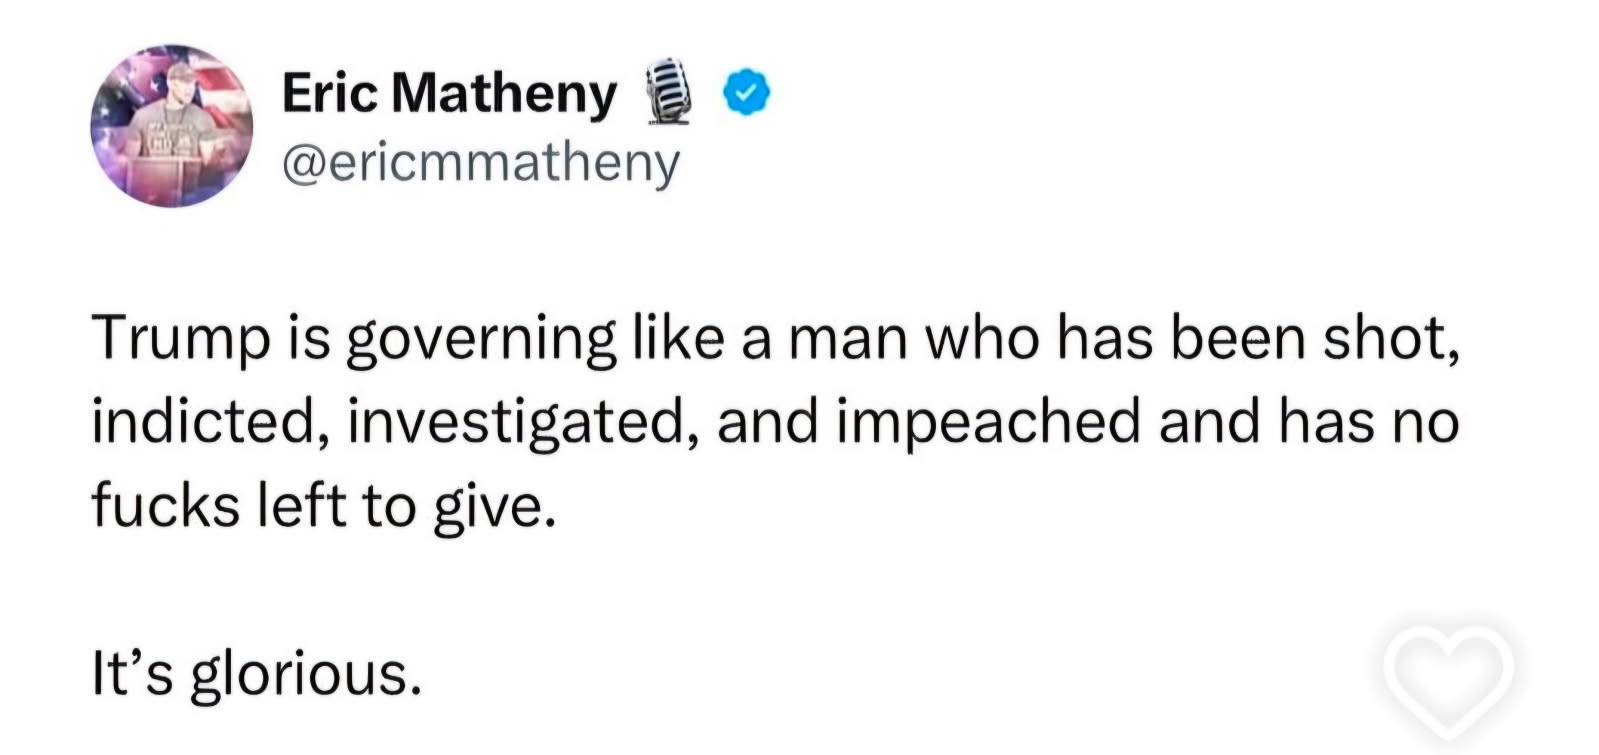1599x755 pixels.
Task: Click the microphone emoji beside the name
Action: 670,92
